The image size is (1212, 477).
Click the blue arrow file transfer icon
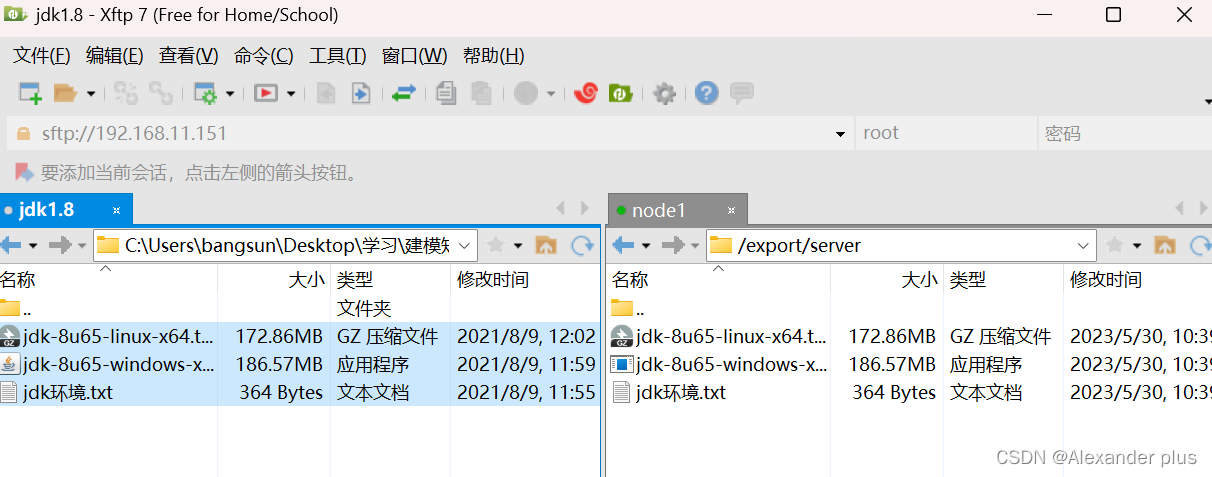[x=360, y=93]
